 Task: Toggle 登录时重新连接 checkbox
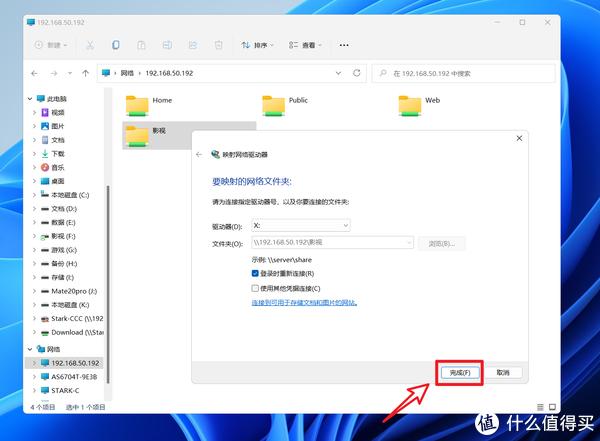point(255,273)
